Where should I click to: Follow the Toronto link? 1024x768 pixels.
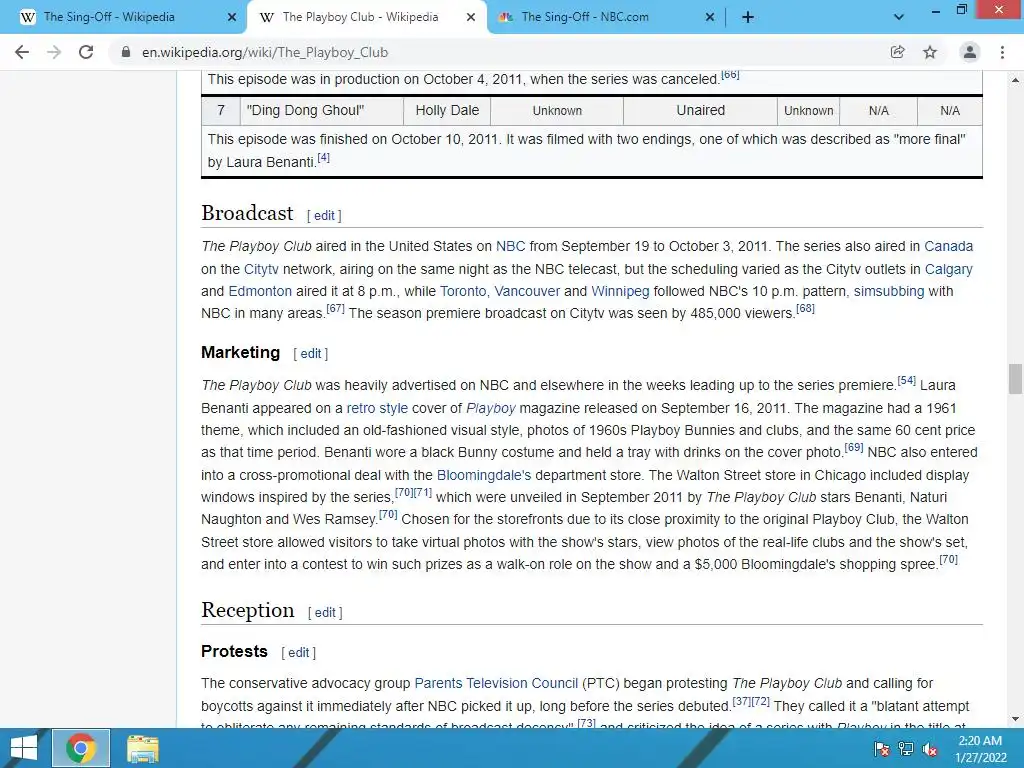point(463,291)
